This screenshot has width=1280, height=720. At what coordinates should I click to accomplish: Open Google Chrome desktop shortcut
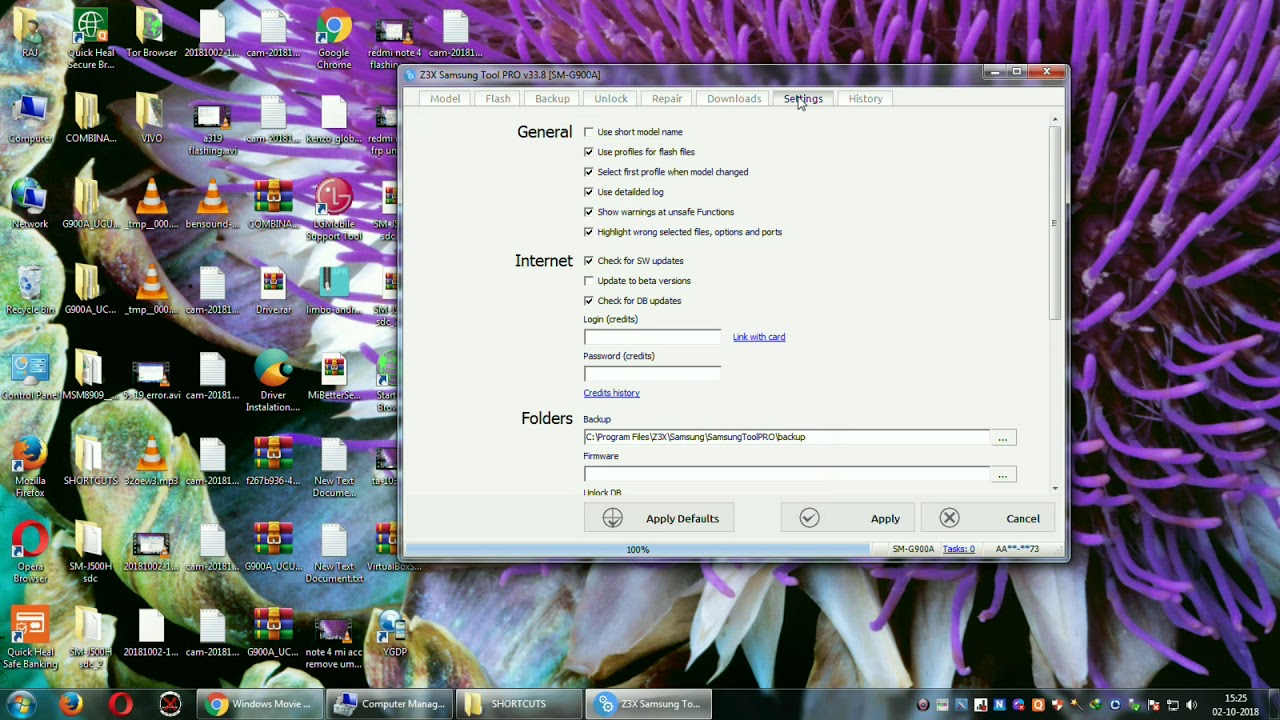pos(334,40)
